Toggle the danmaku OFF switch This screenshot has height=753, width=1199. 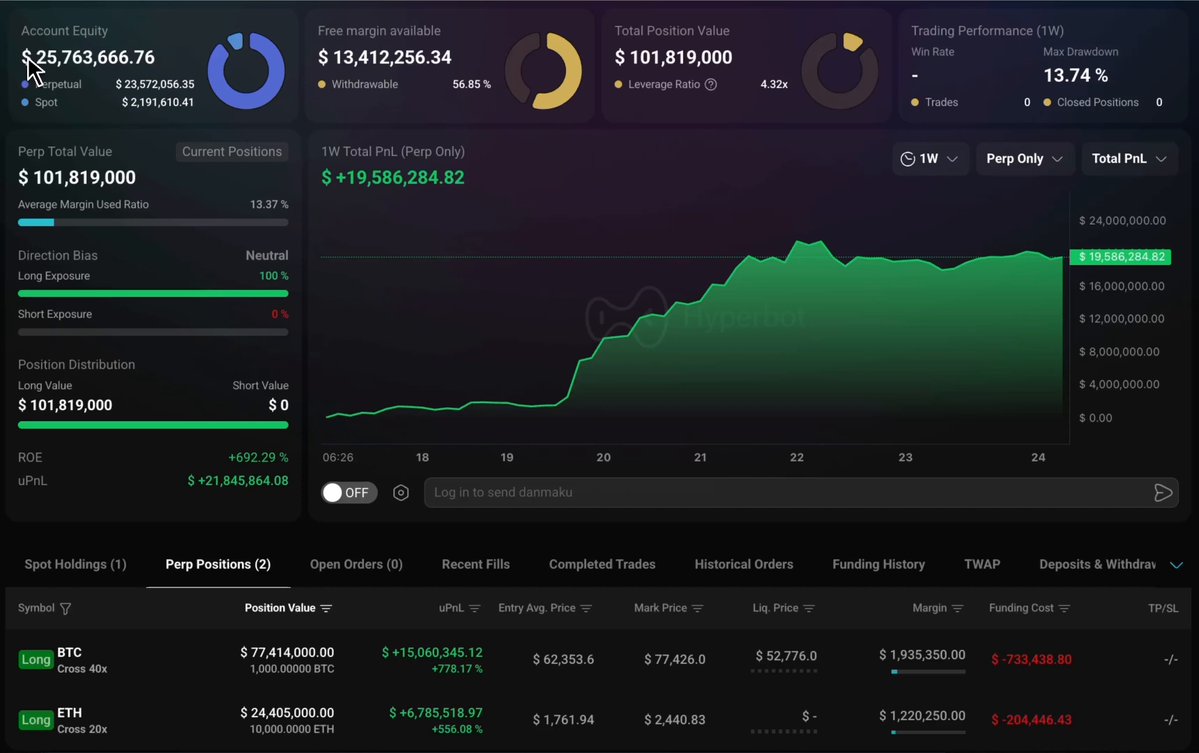(x=349, y=492)
